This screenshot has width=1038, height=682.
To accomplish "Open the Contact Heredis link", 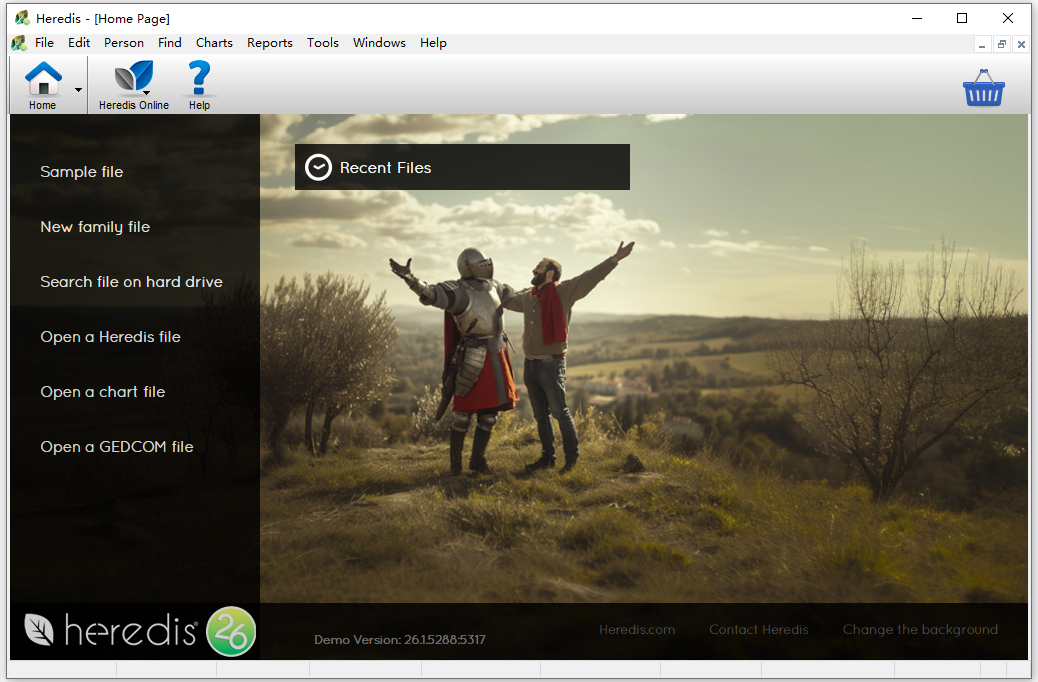I will pyautogui.click(x=759, y=630).
